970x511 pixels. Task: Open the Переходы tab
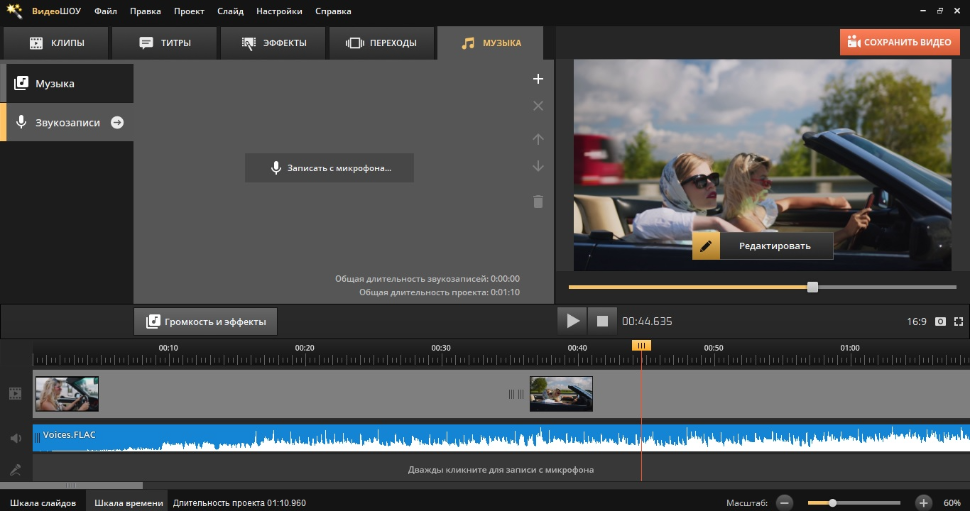point(381,43)
